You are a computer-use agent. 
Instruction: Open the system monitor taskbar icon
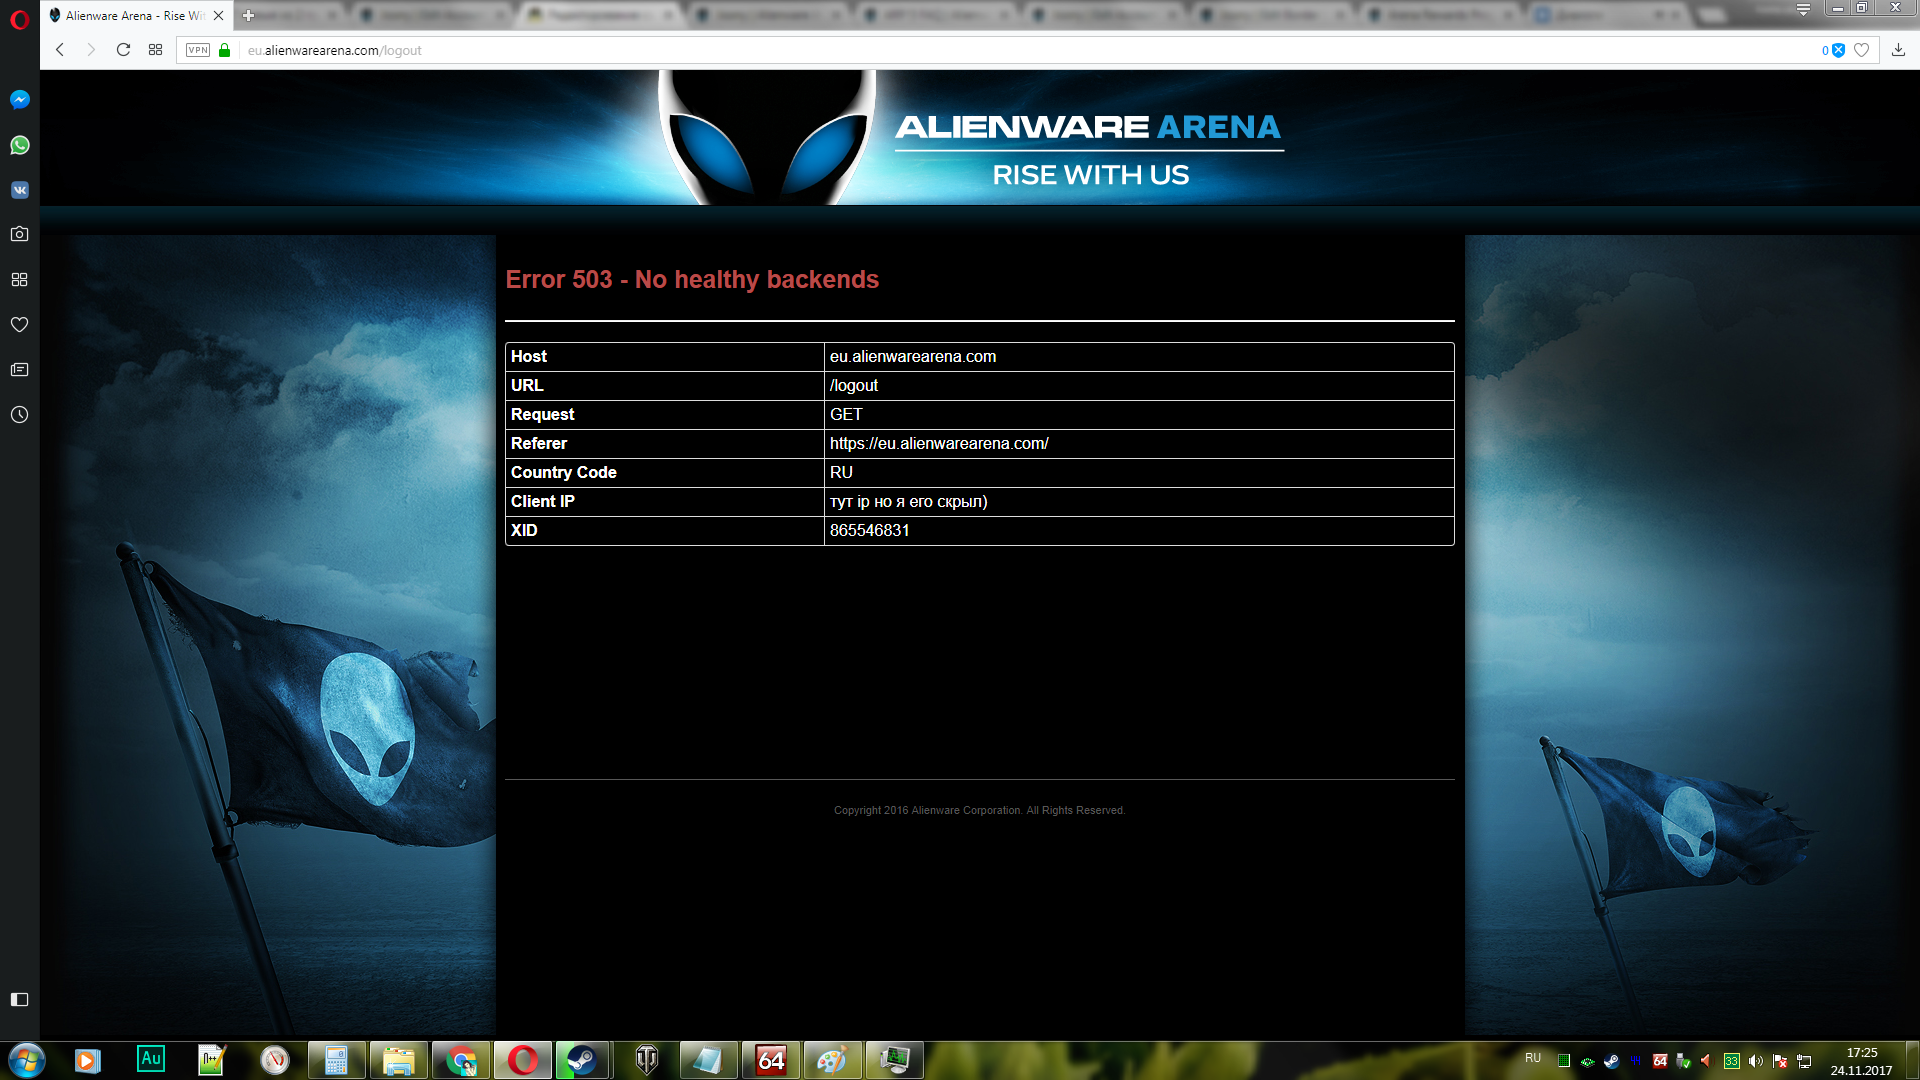pyautogui.click(x=895, y=1060)
